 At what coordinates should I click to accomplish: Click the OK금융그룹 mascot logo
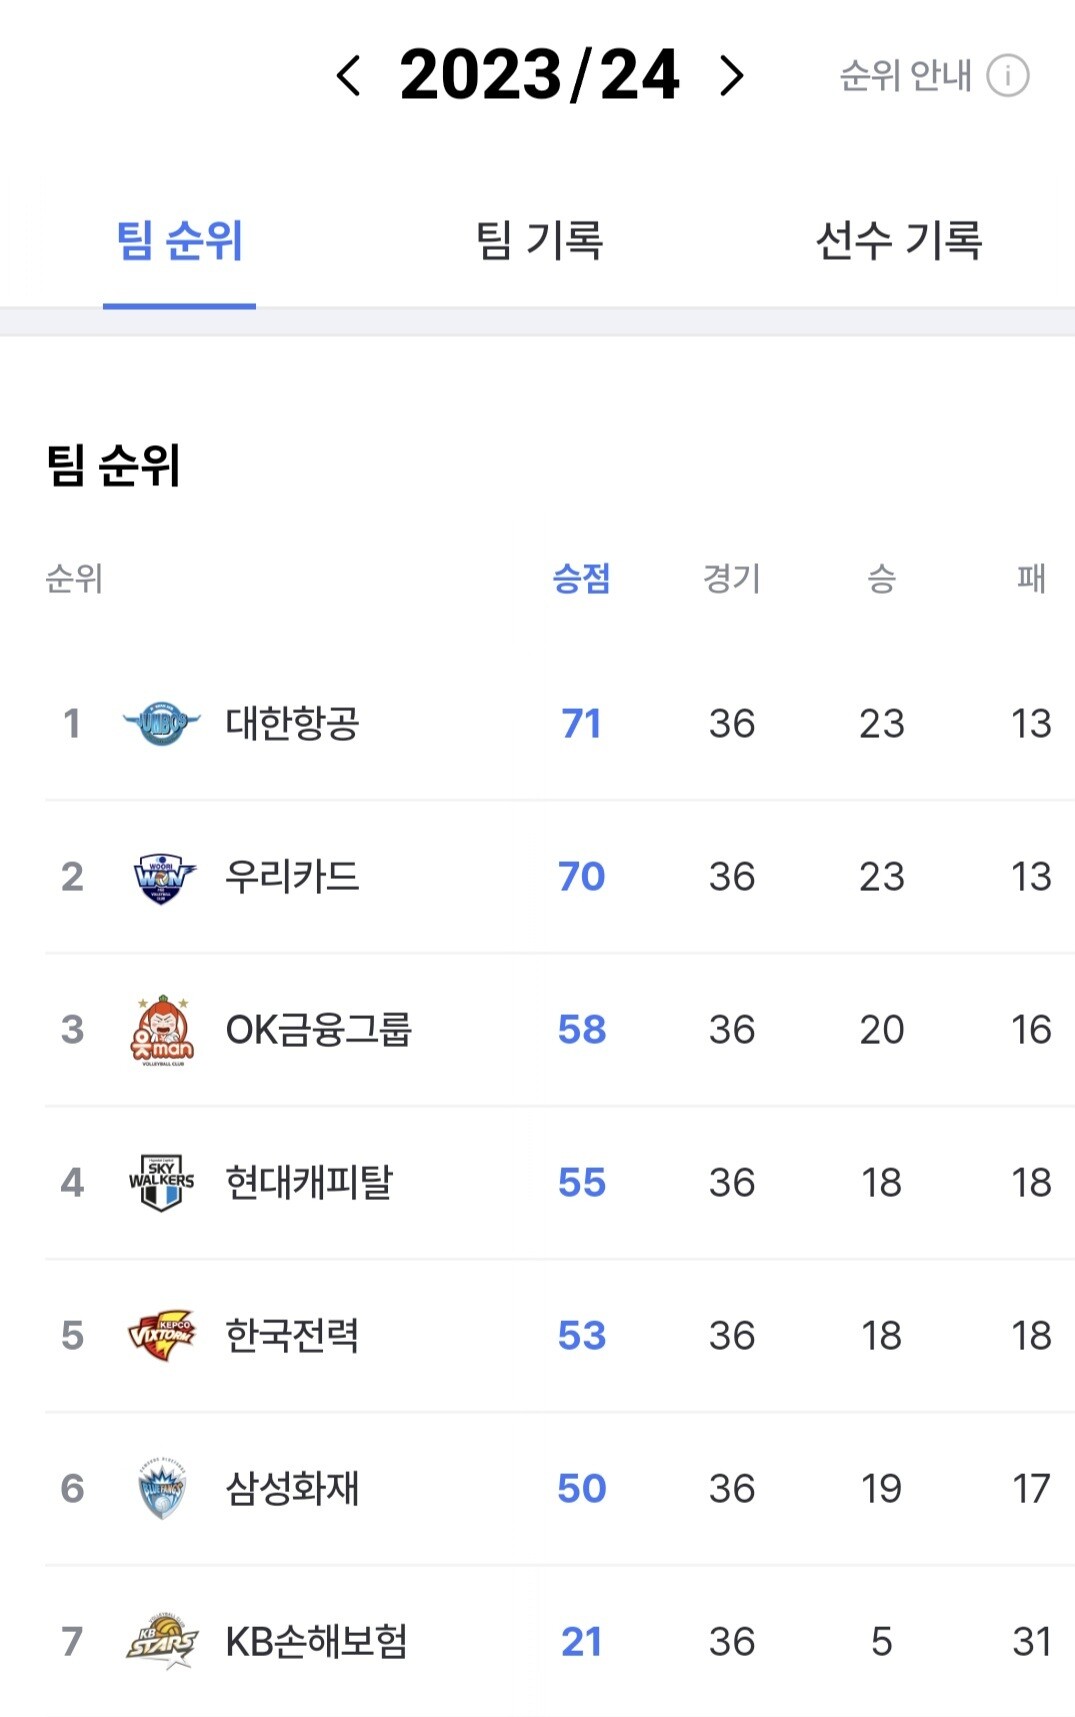click(162, 1030)
